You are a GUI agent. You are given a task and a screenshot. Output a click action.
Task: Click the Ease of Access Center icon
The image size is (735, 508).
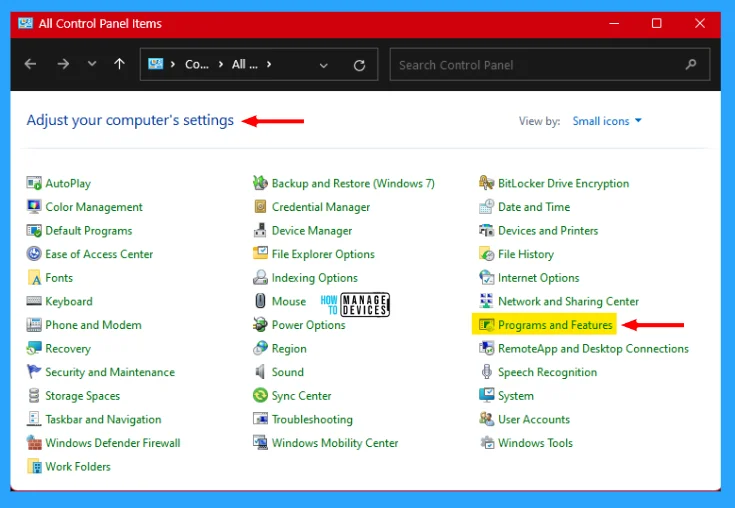coord(34,254)
